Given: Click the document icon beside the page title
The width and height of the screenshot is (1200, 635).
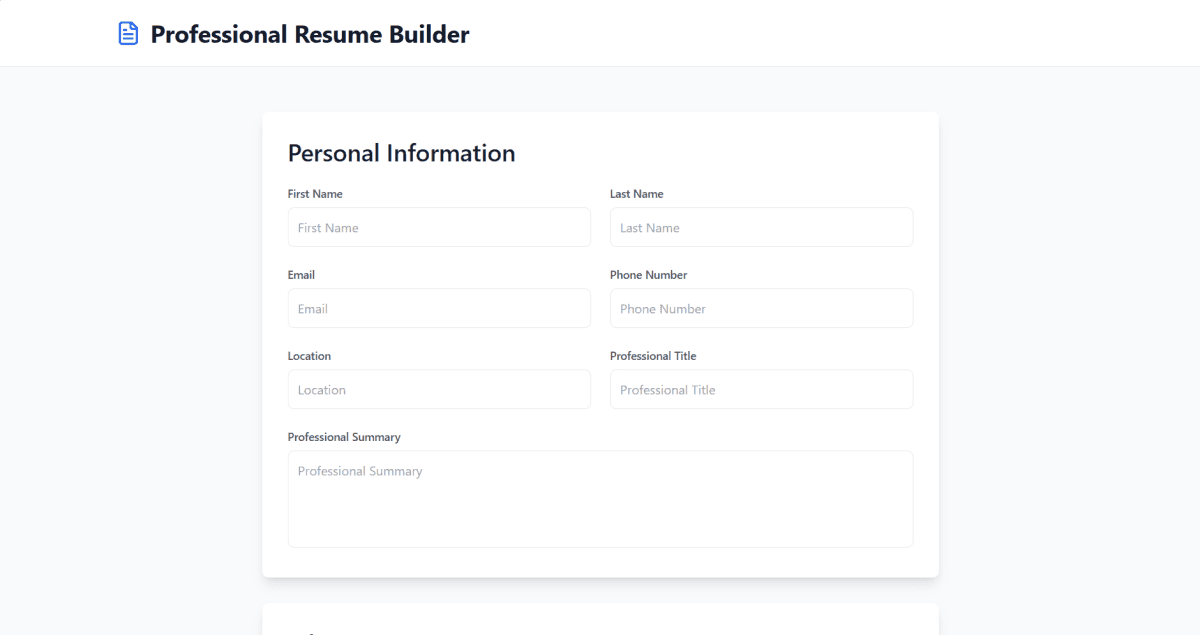Looking at the screenshot, I should click(x=128, y=32).
